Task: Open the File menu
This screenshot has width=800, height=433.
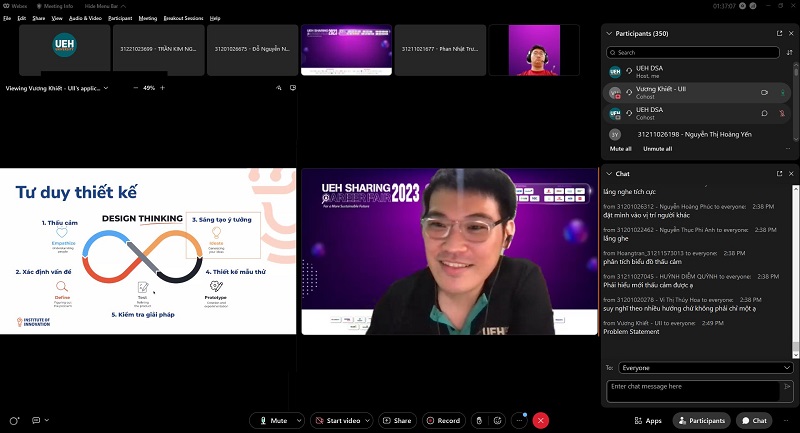Action: point(7,18)
